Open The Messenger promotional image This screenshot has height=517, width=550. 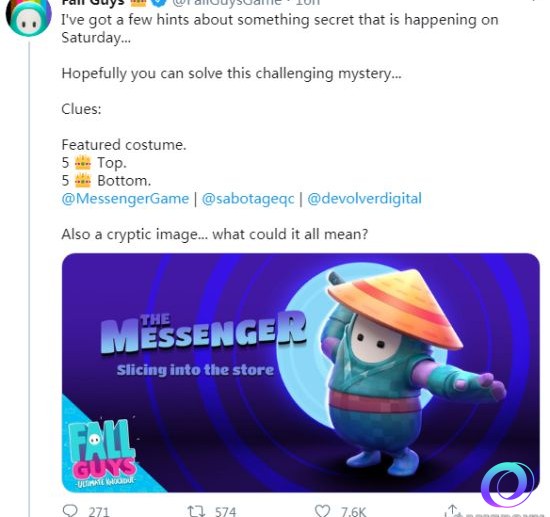(x=301, y=372)
